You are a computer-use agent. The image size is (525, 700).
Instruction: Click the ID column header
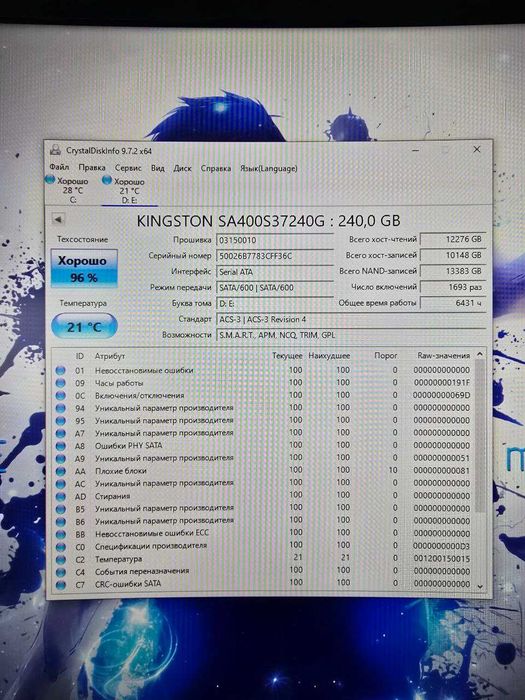pyautogui.click(x=79, y=356)
